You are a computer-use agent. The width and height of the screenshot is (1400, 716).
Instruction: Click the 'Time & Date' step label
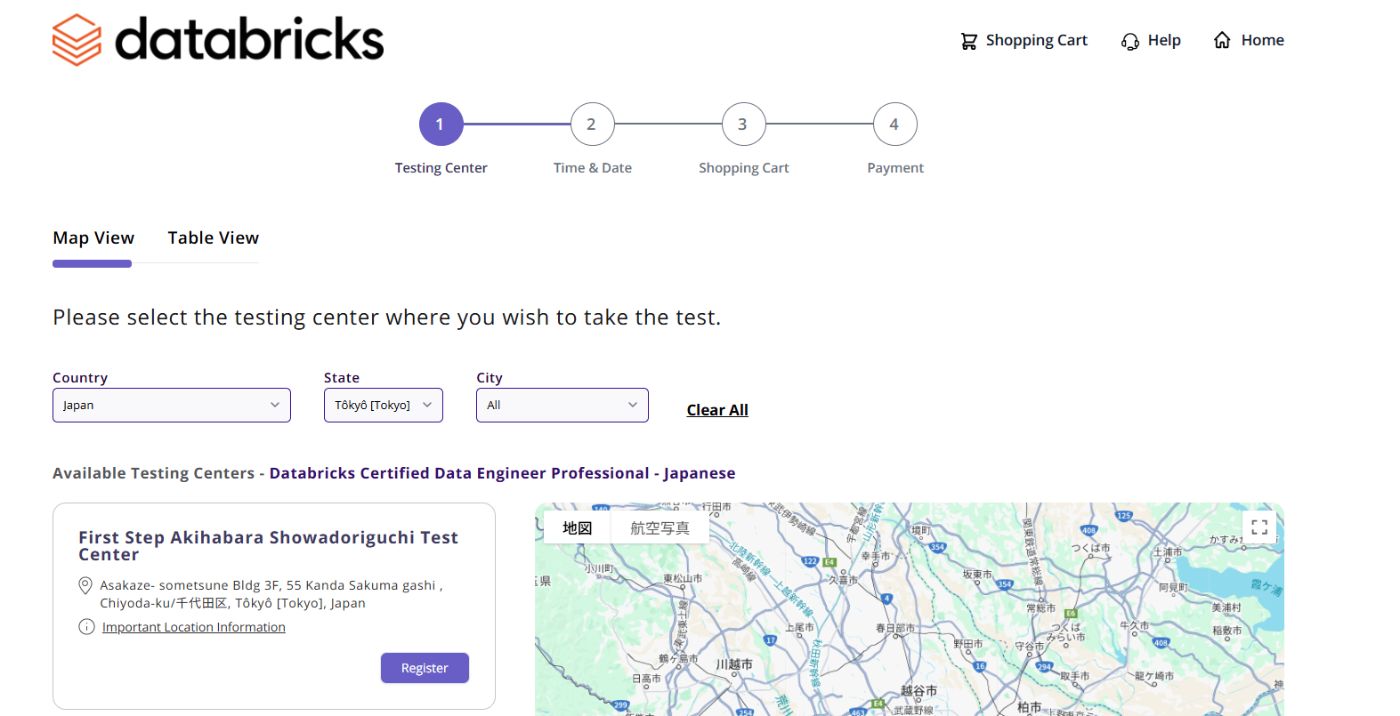(x=593, y=168)
